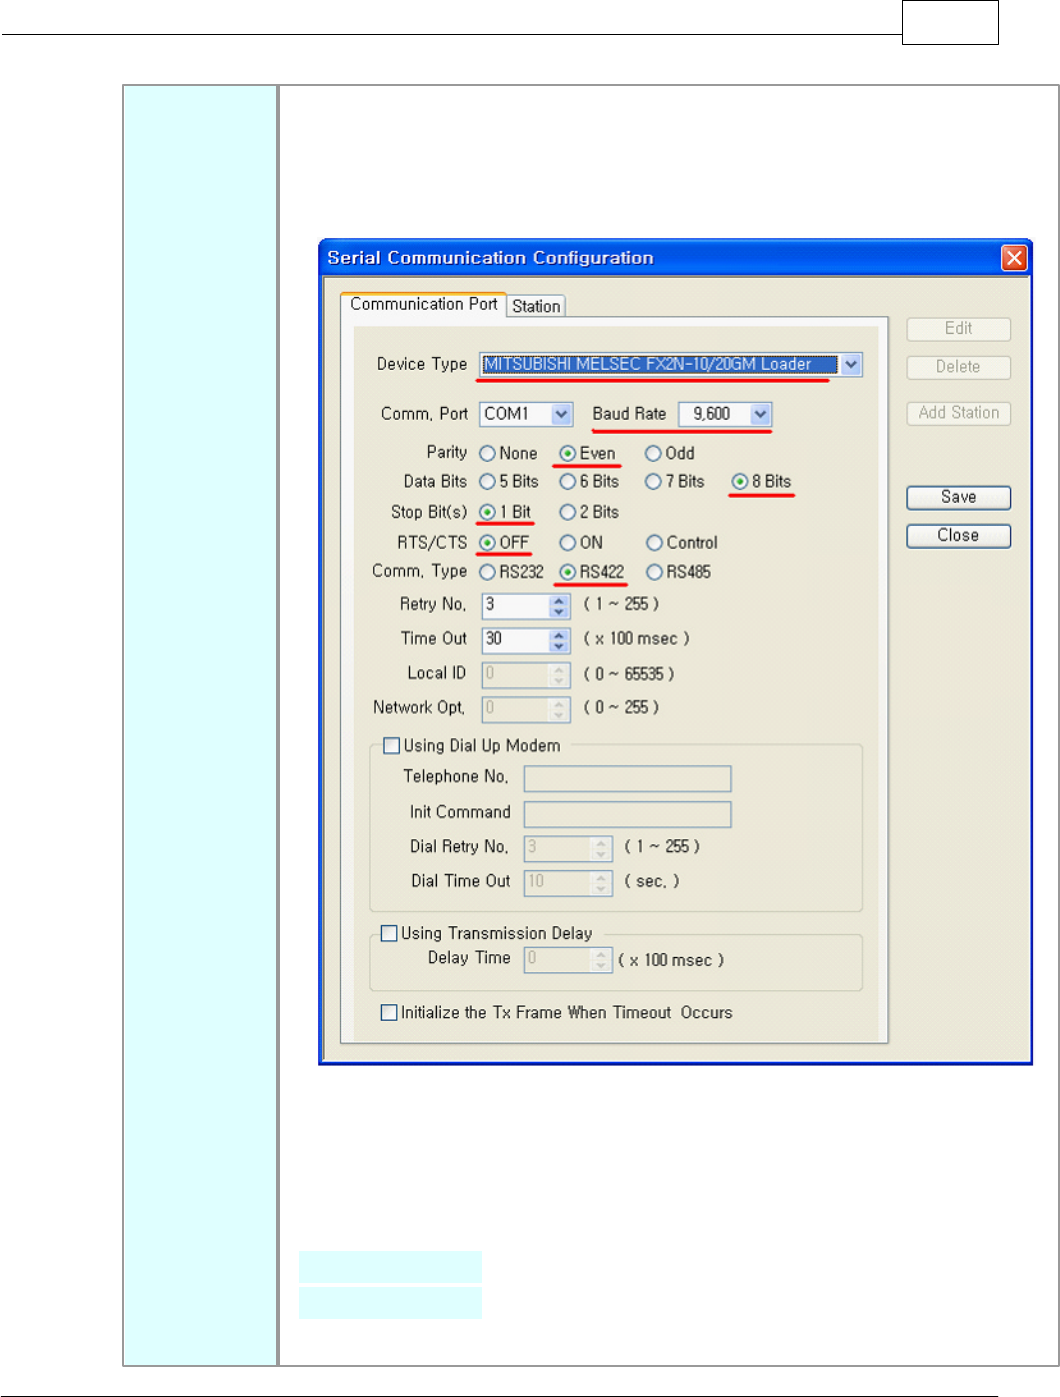Switch to the Station tab

pyautogui.click(x=536, y=306)
